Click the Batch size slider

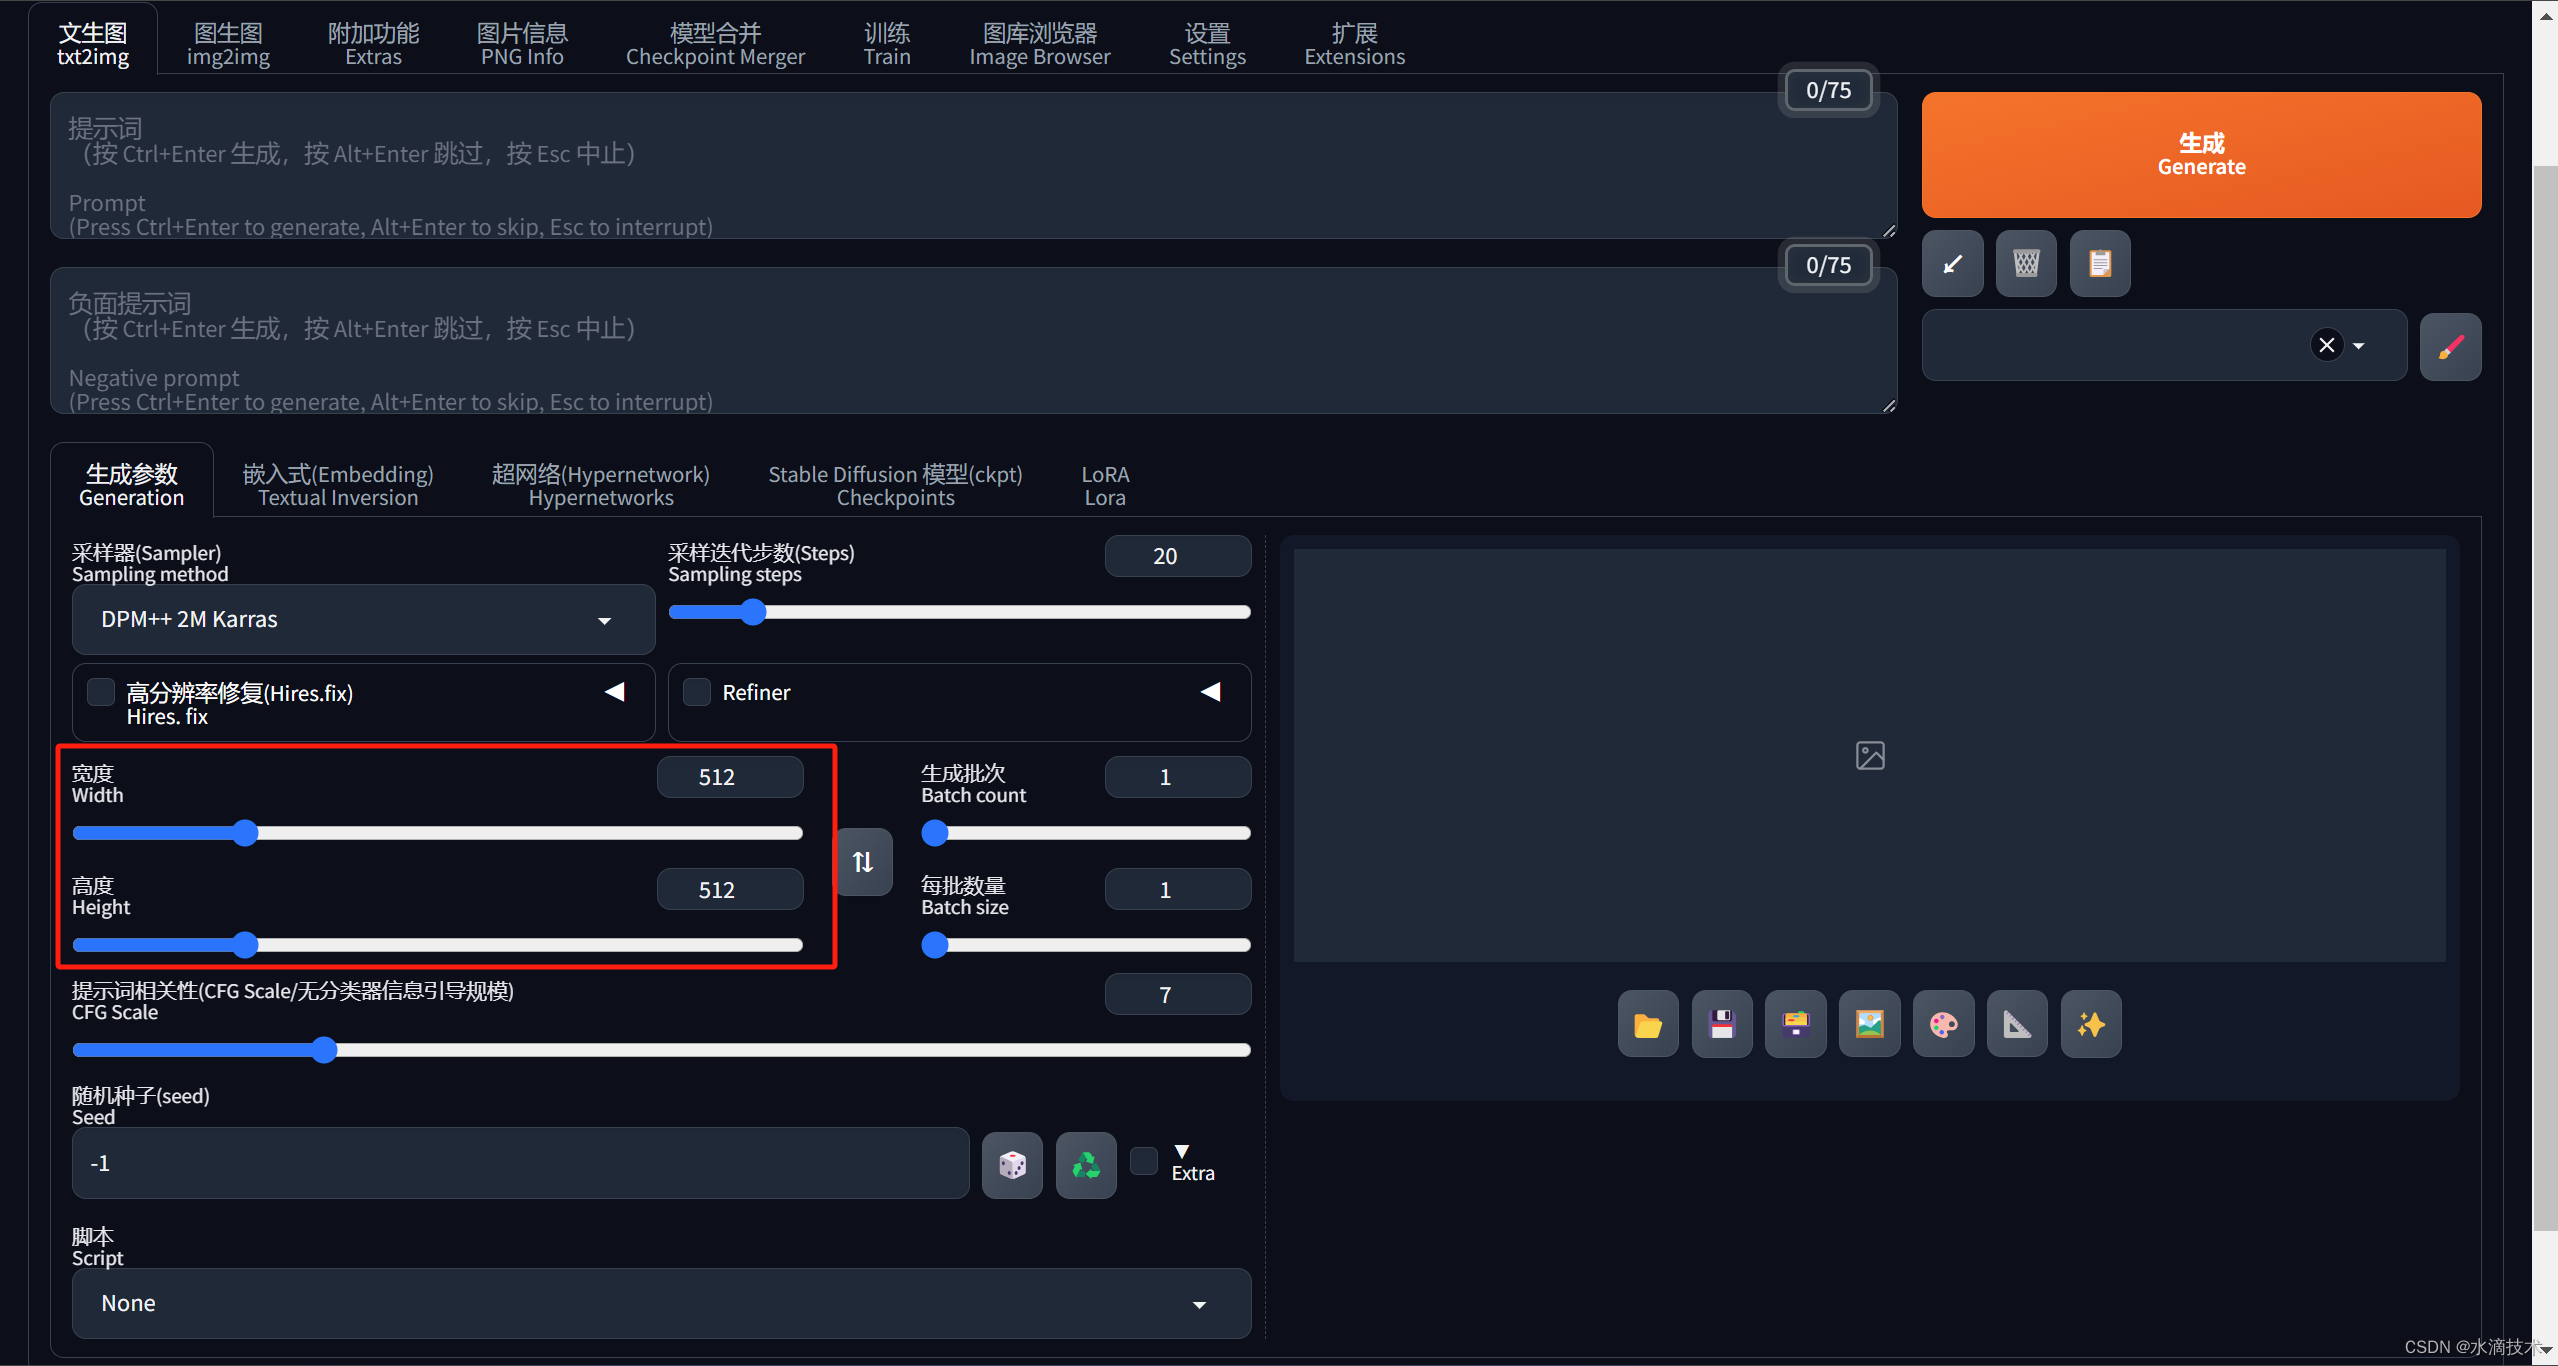(x=1085, y=945)
